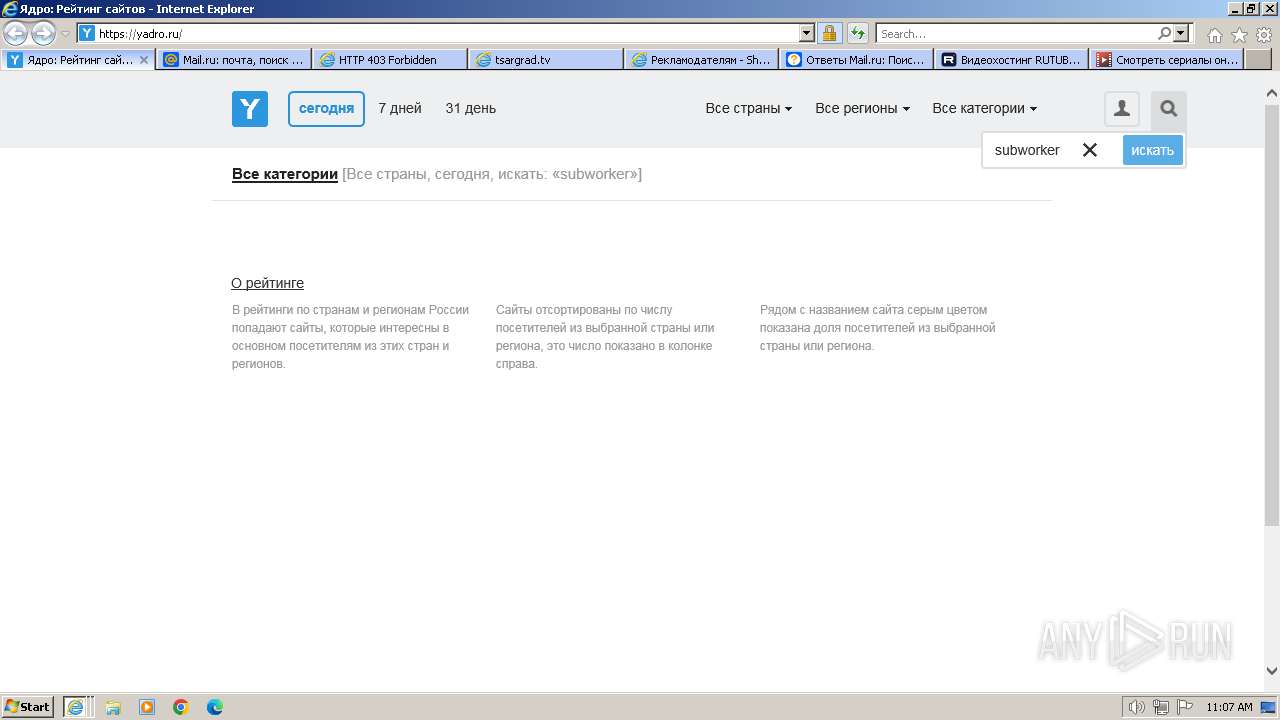Open the IE Tools gear icon
Image resolution: width=1280 pixels, height=720 pixels.
pos(1264,34)
